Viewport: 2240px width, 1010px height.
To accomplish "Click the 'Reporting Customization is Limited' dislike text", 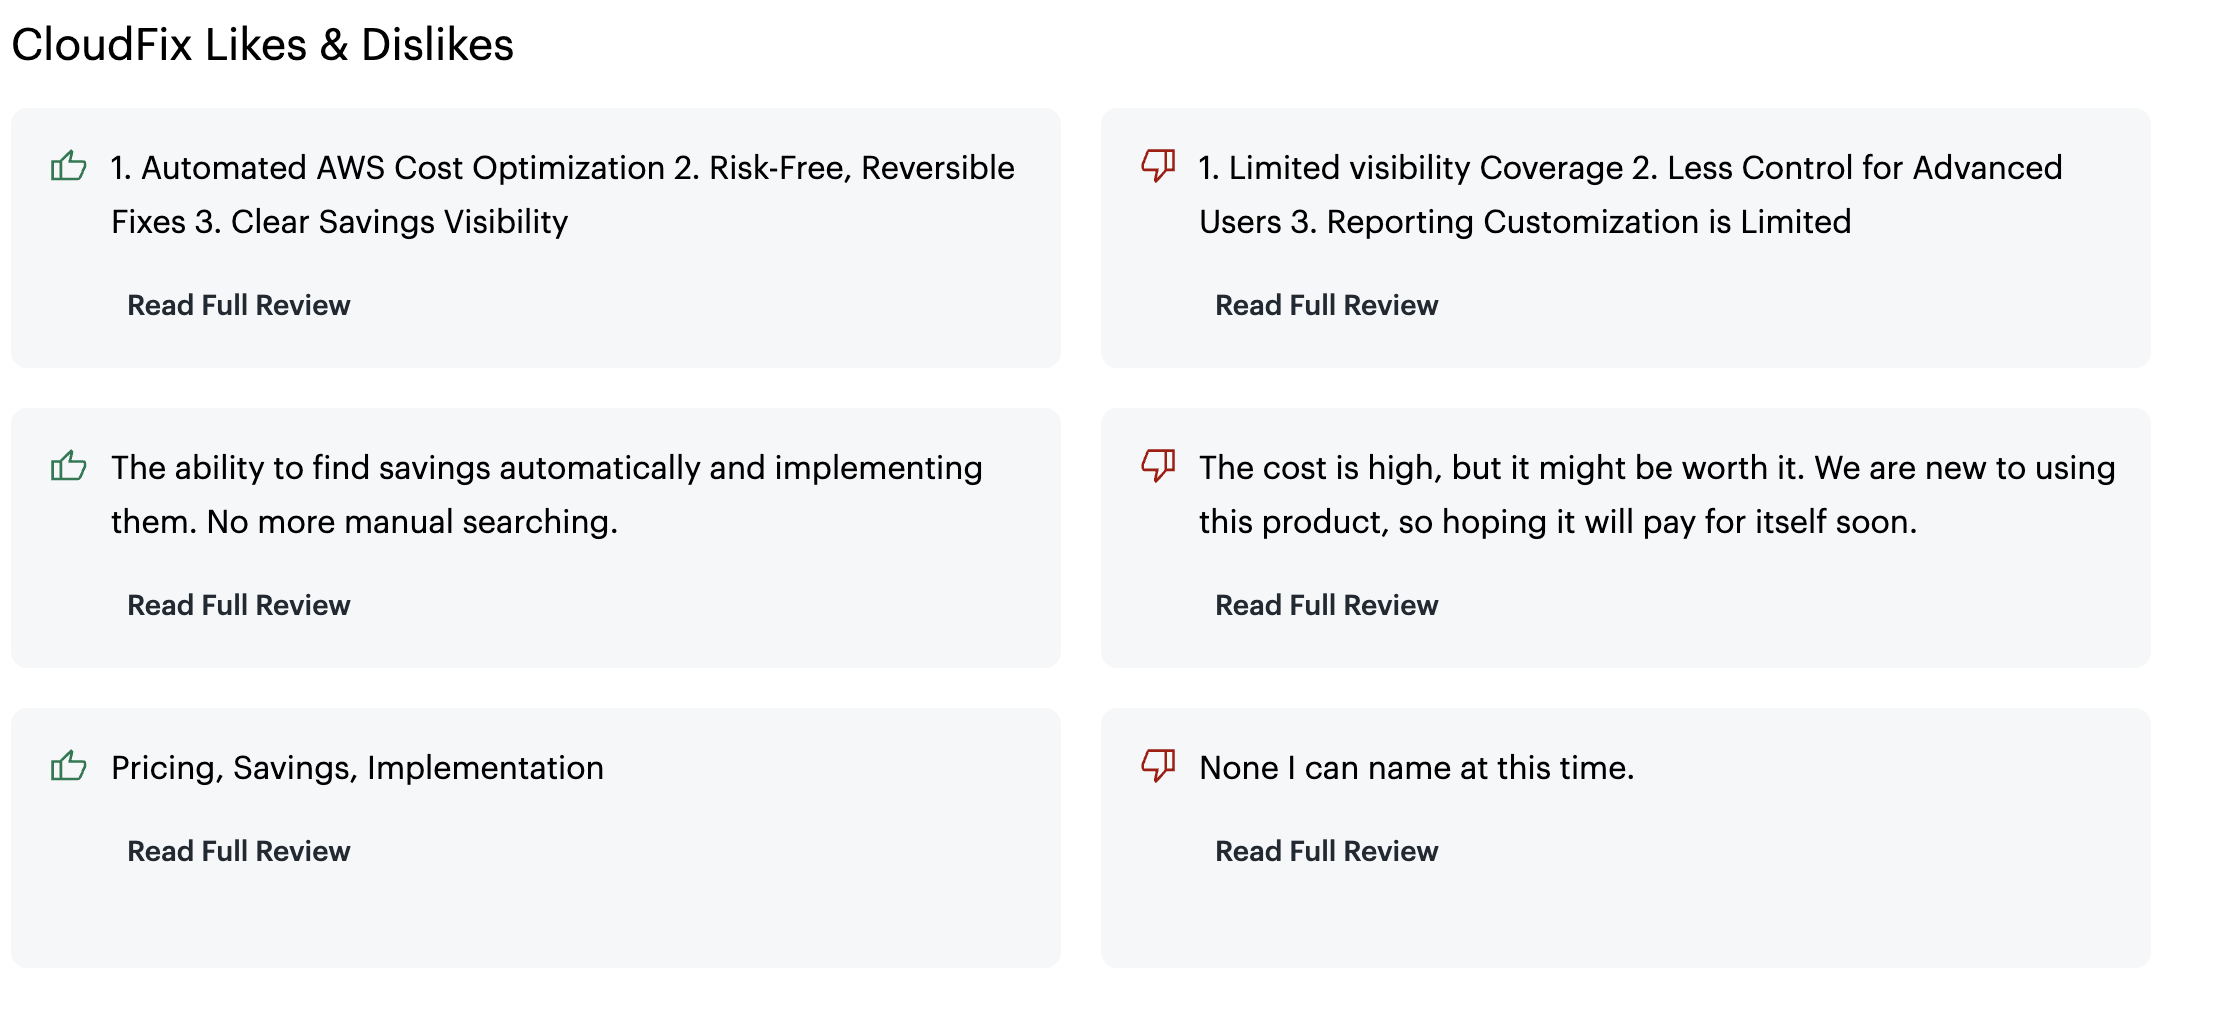I will 1588,222.
